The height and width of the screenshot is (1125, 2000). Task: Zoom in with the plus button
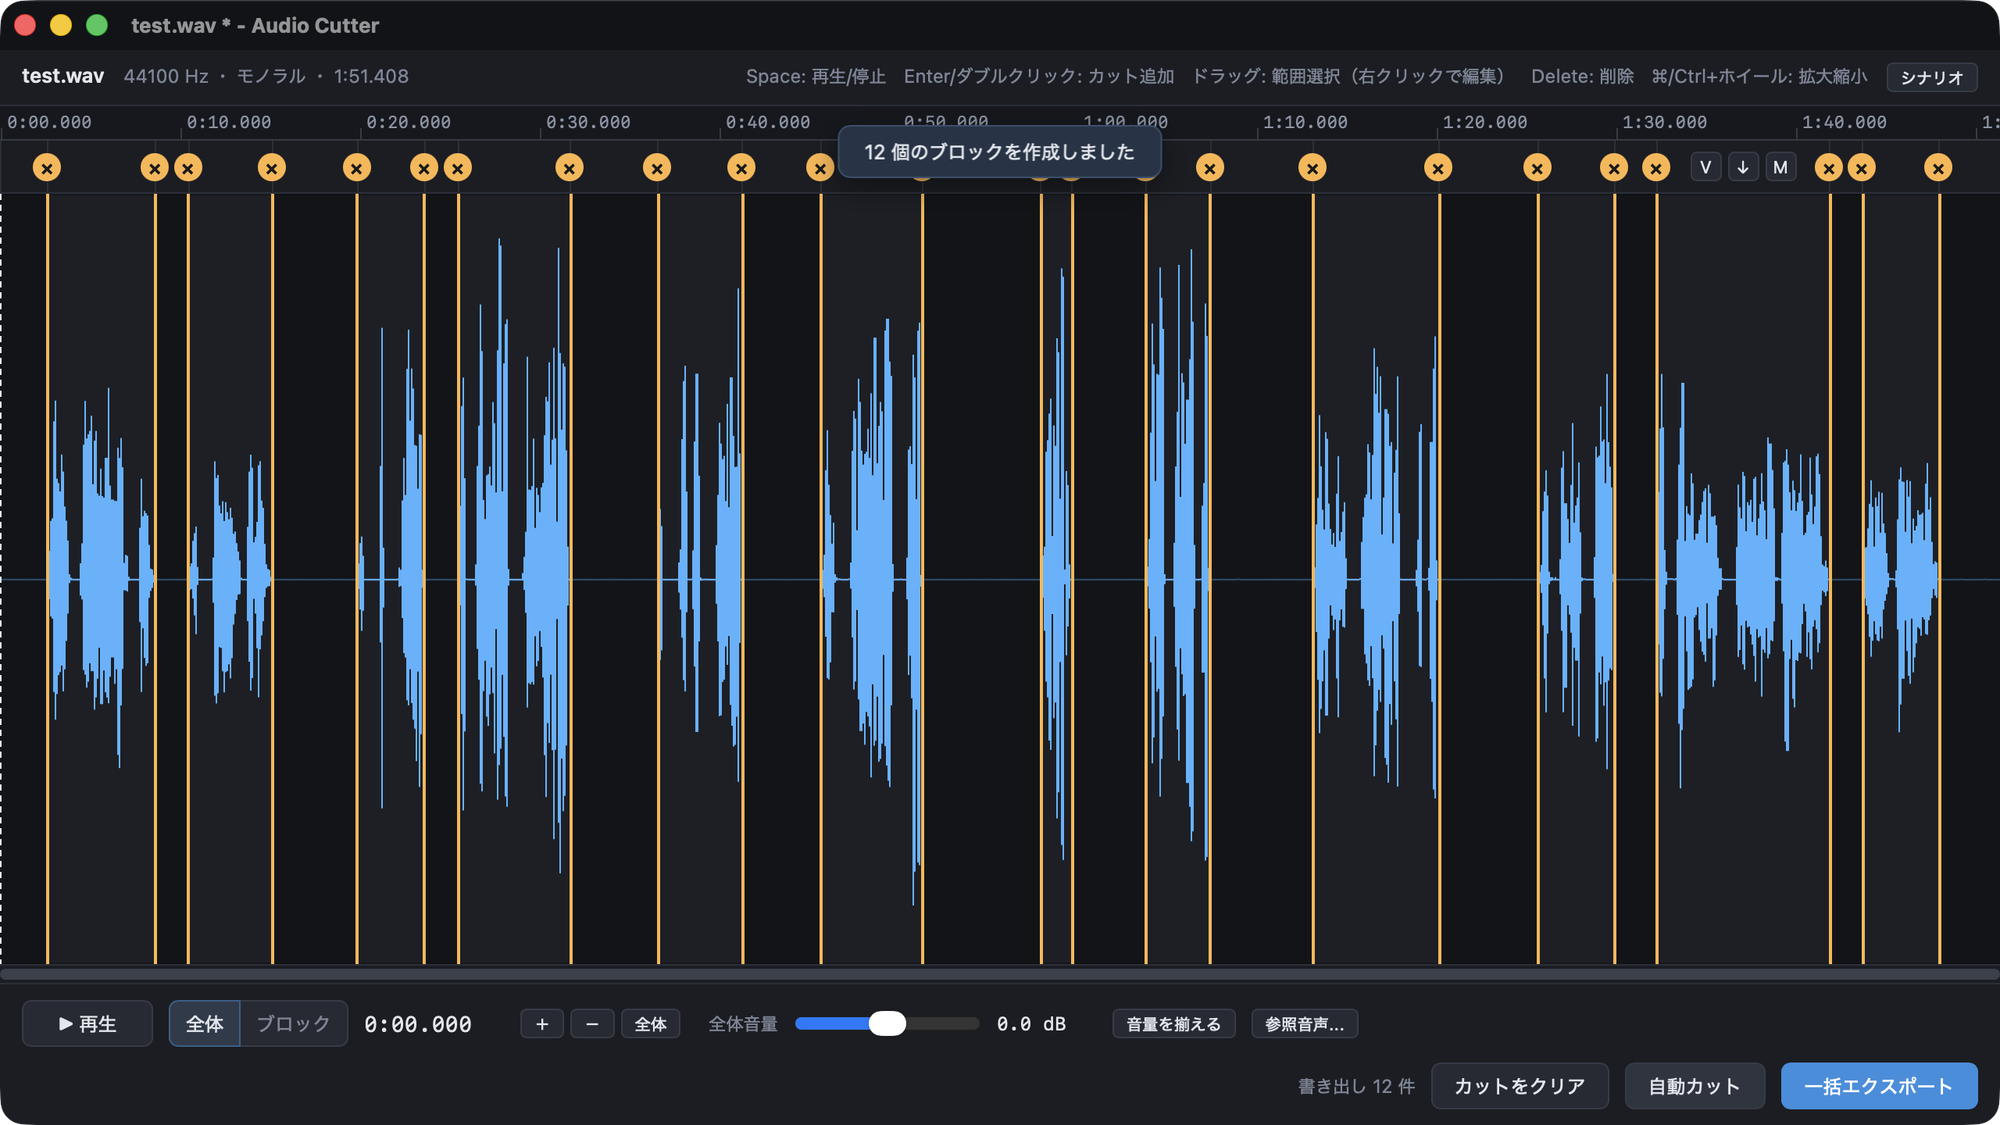[x=542, y=1024]
